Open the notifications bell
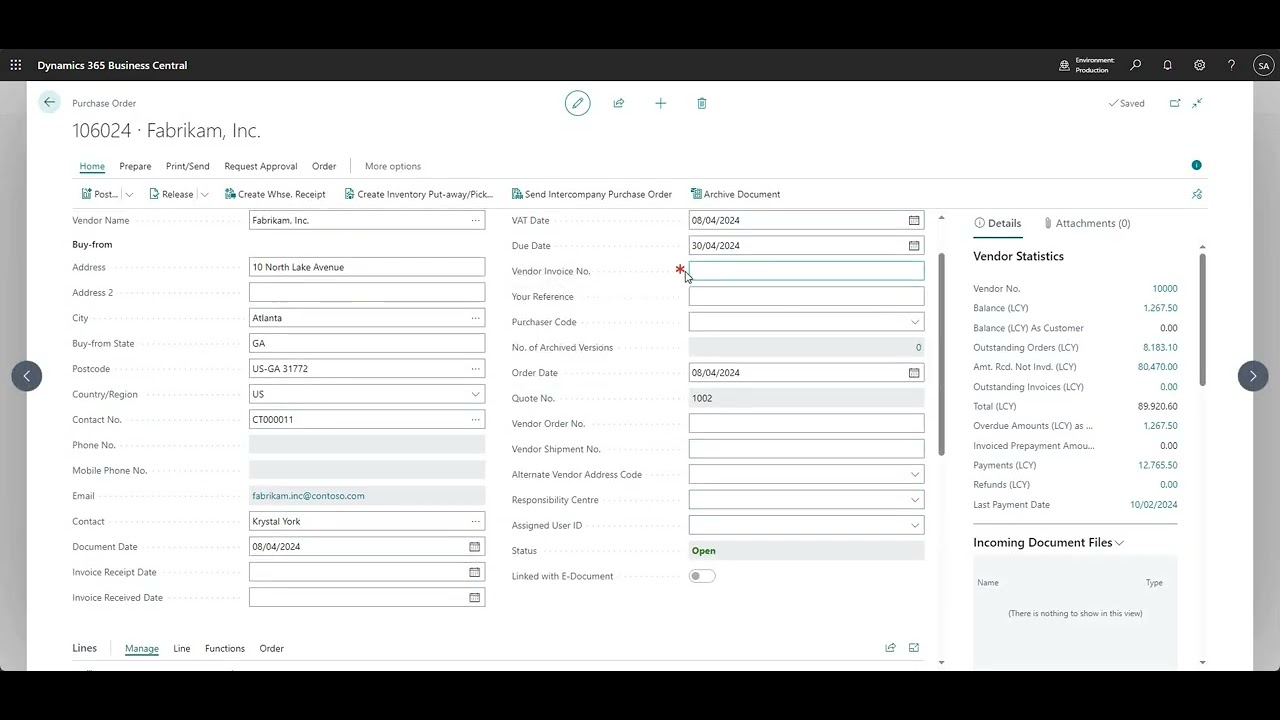 [1167, 65]
